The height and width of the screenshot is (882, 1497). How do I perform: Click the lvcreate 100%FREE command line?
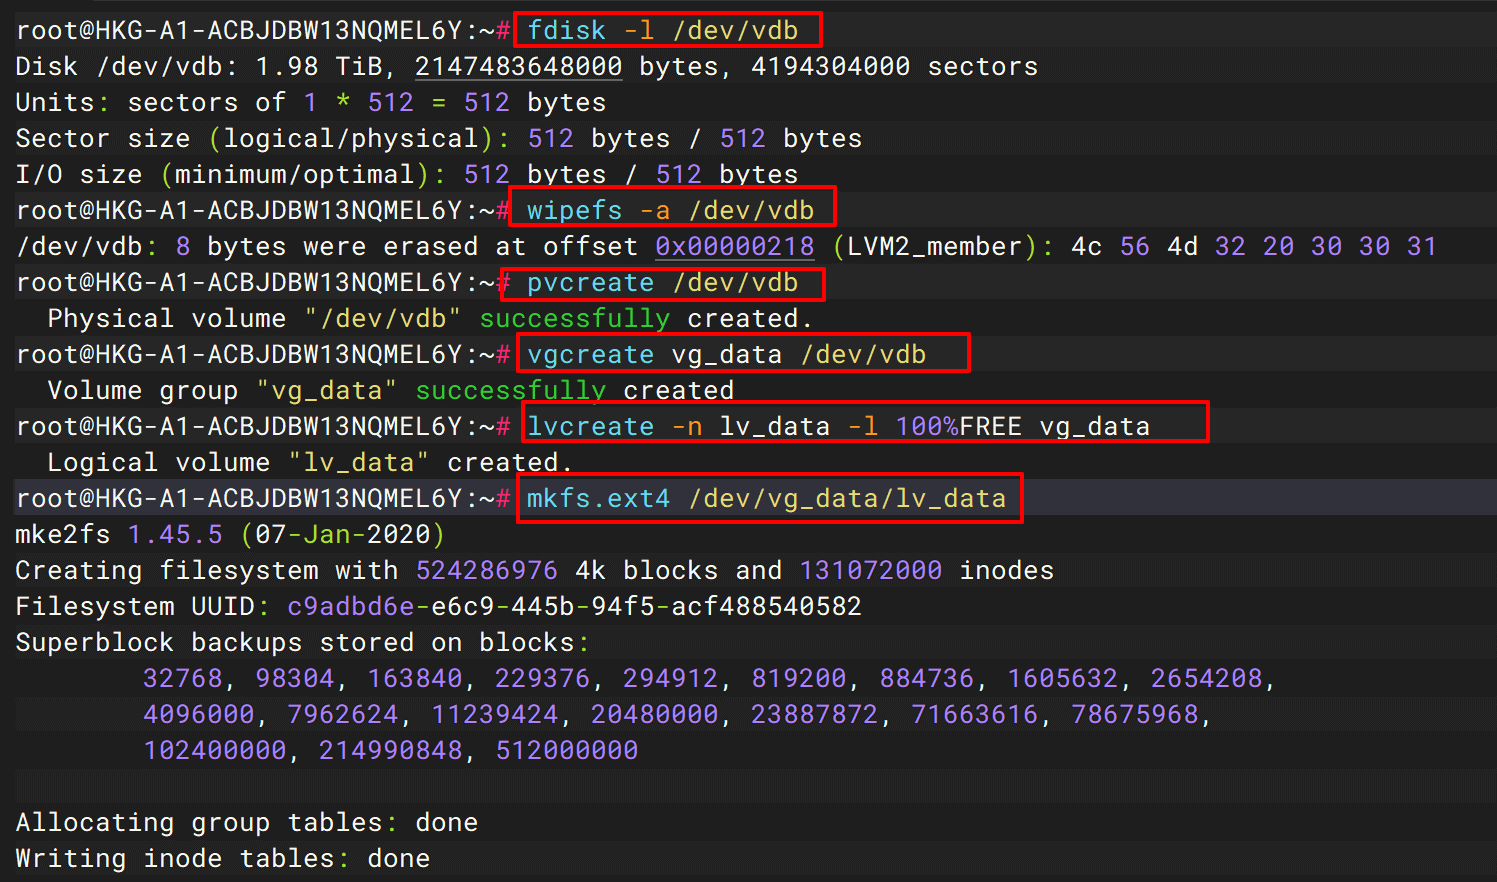click(838, 427)
